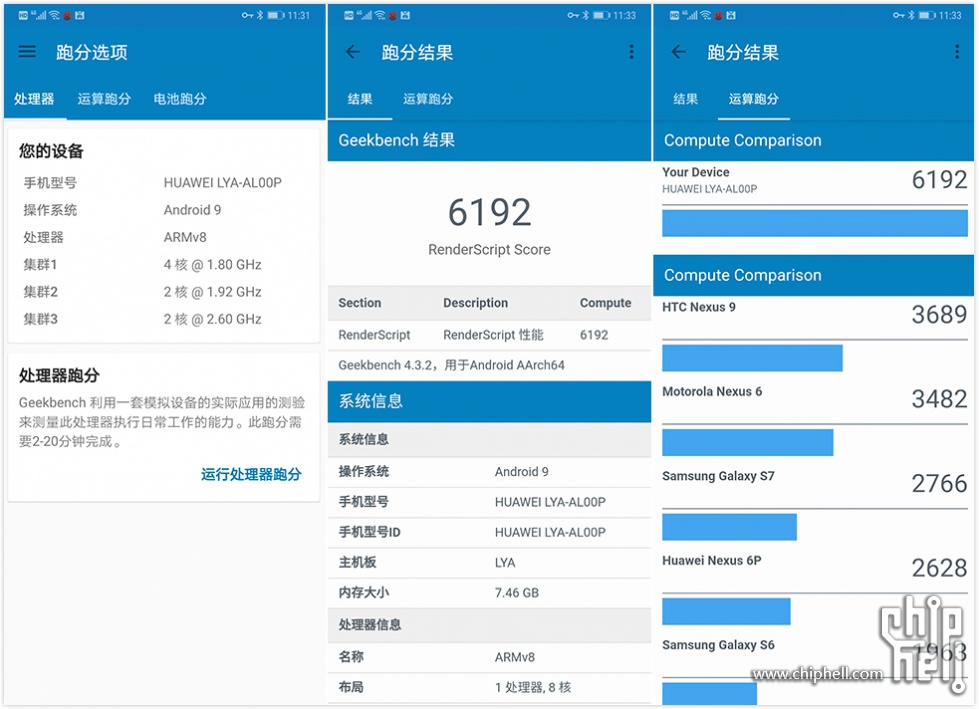Tap the 4 核 @ 1.80 GHz value

(212, 265)
